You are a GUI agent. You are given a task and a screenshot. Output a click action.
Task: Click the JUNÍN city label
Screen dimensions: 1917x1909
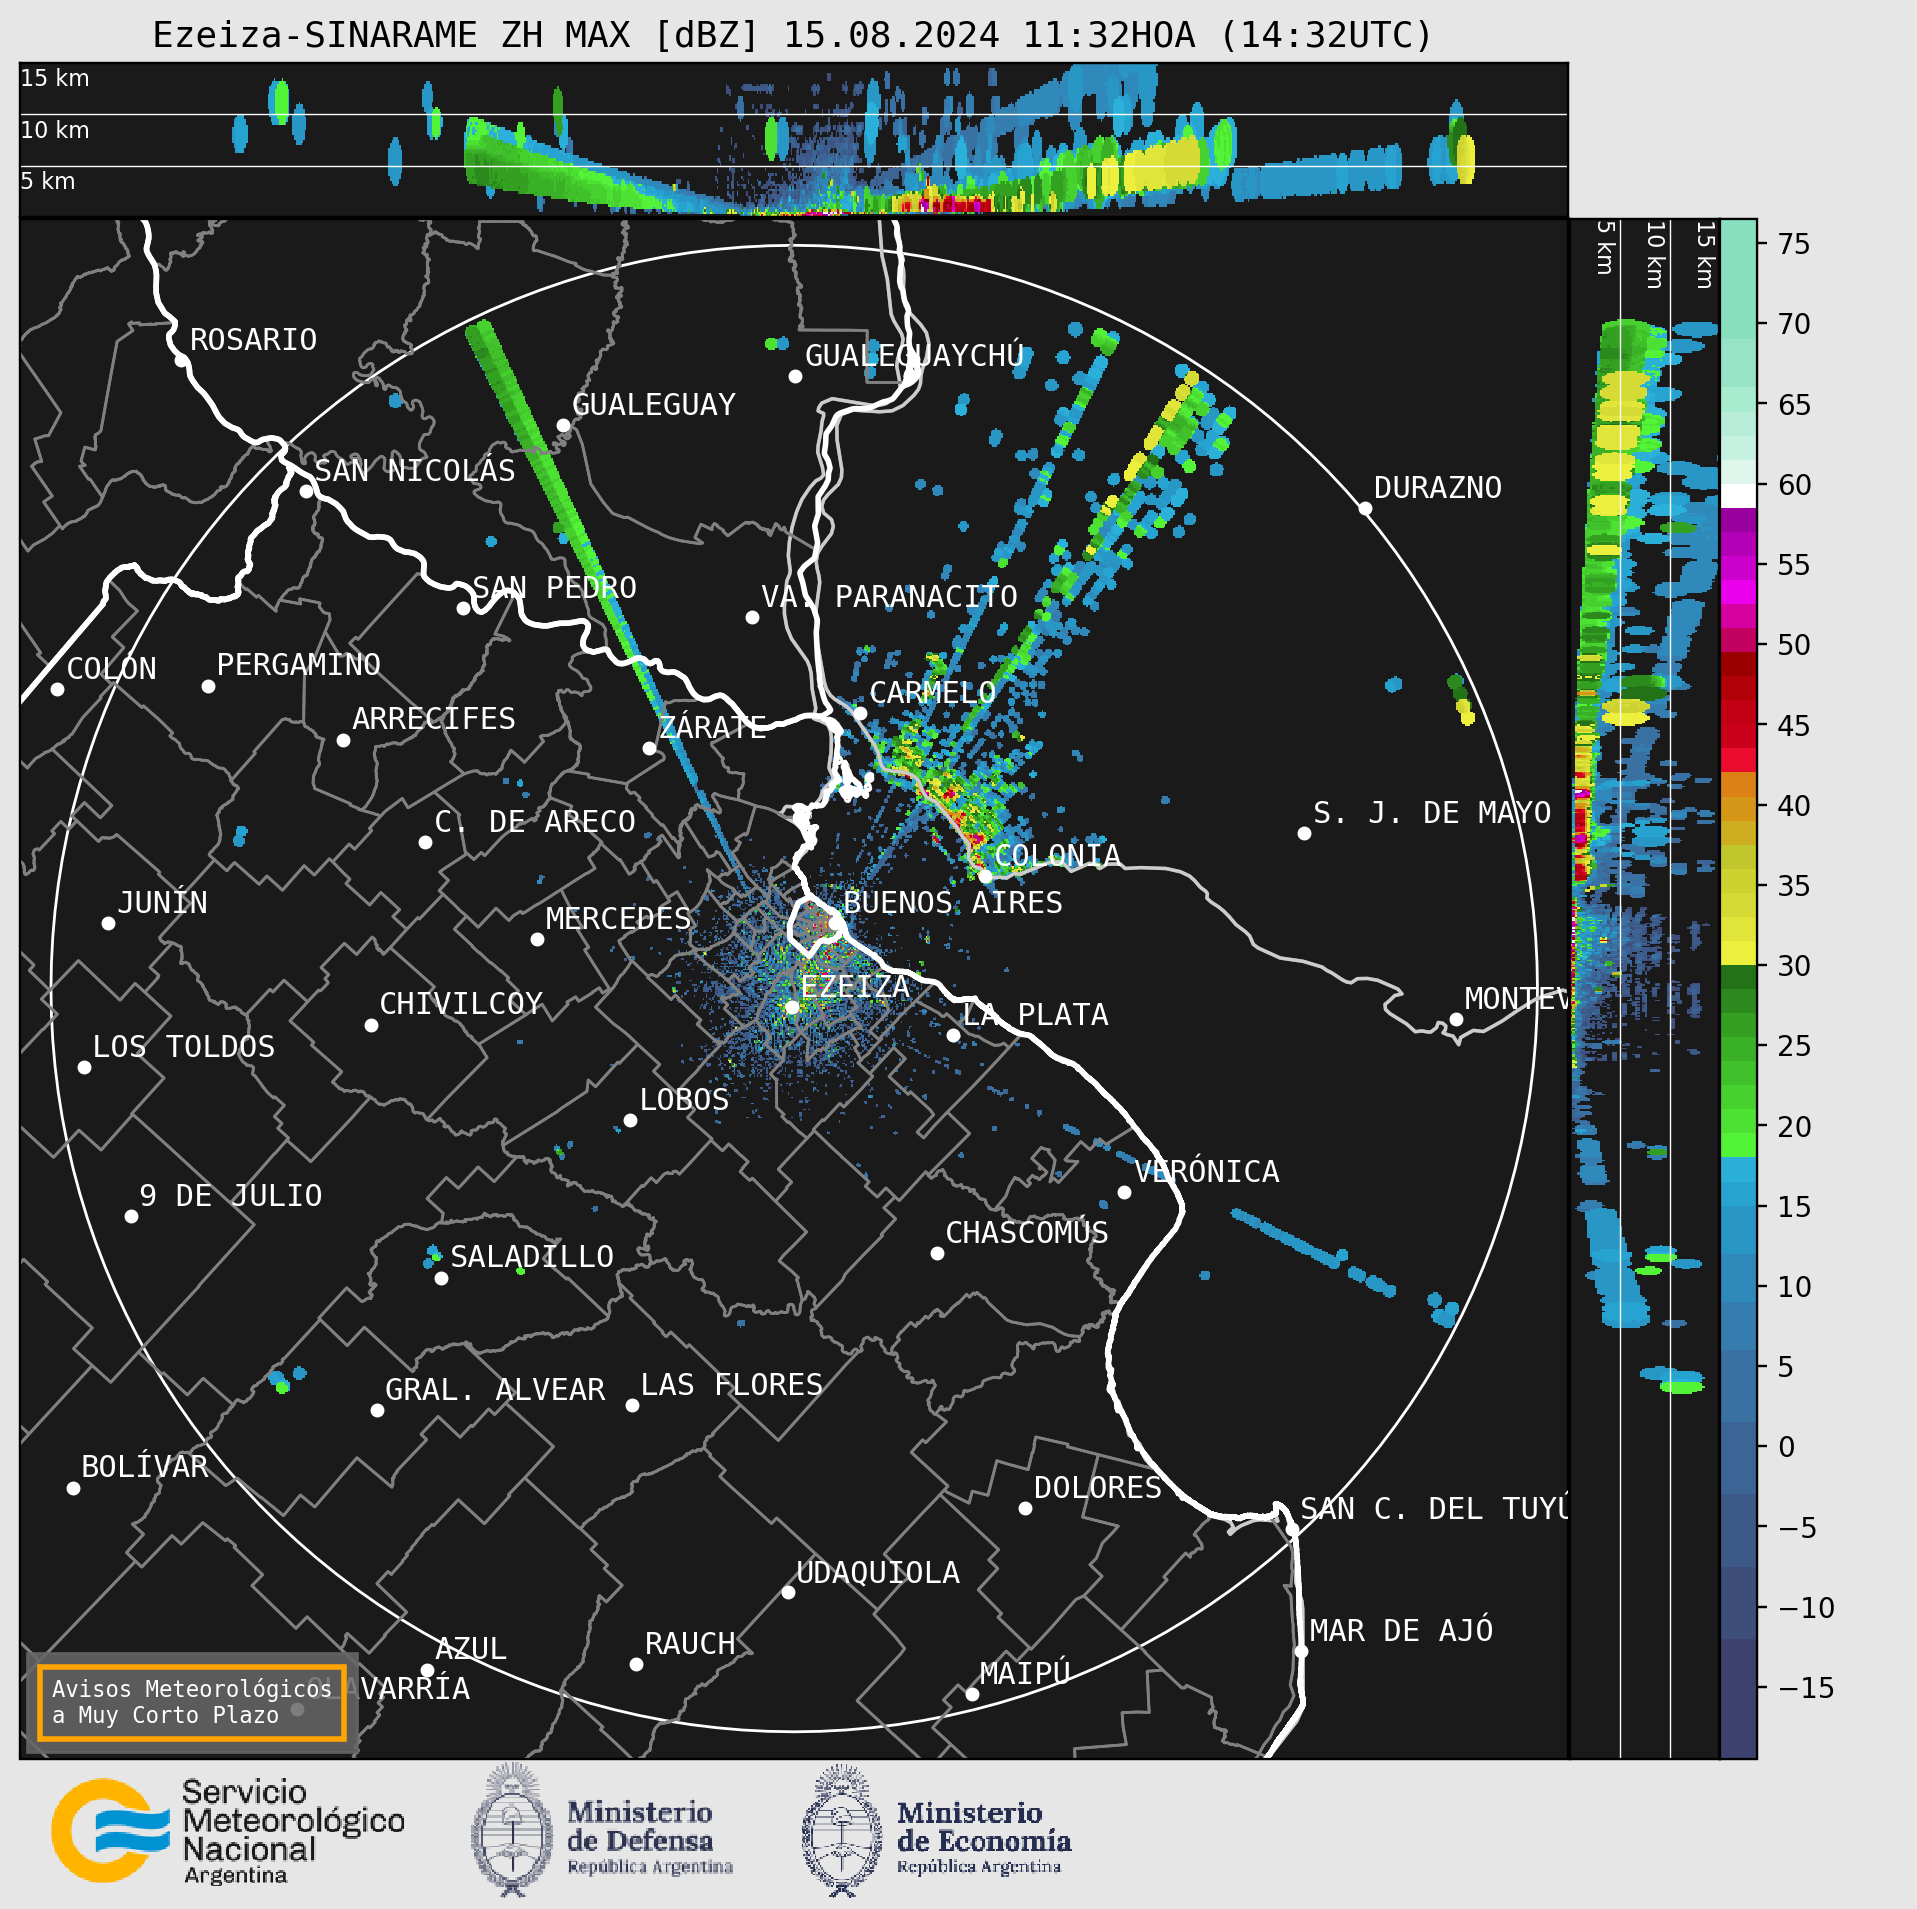(163, 903)
